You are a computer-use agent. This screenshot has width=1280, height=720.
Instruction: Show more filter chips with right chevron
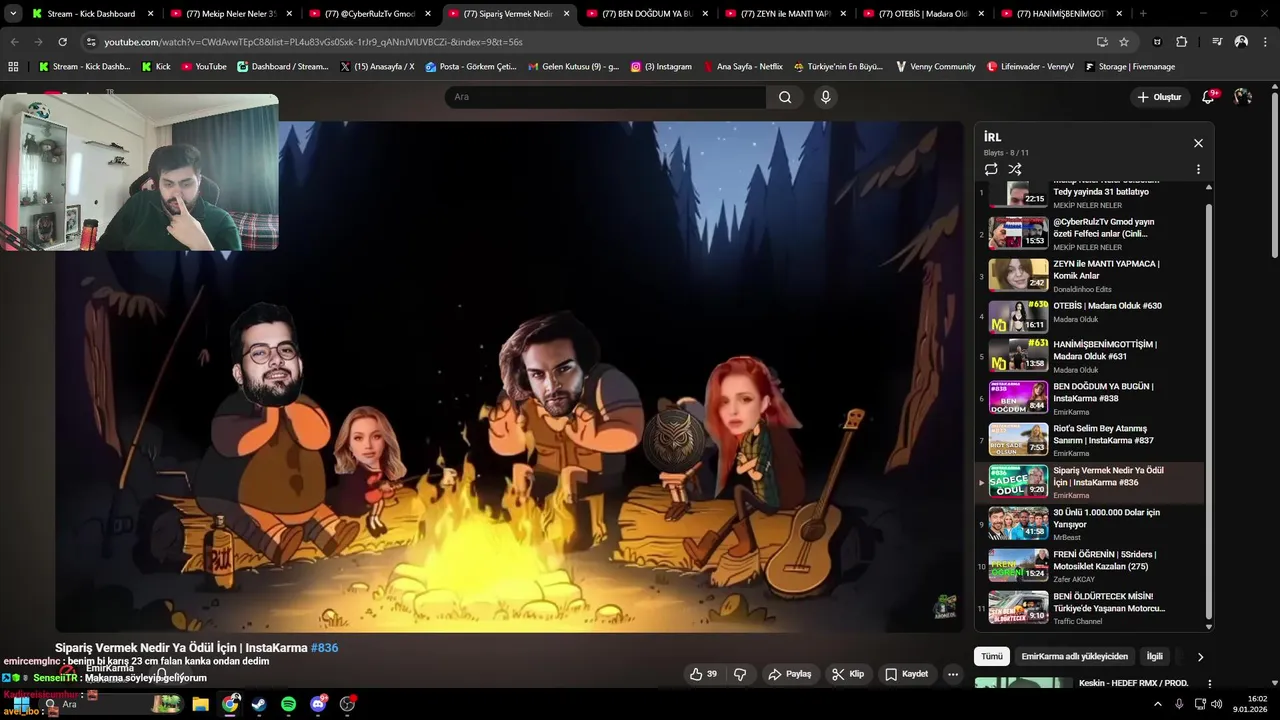coord(1200,657)
